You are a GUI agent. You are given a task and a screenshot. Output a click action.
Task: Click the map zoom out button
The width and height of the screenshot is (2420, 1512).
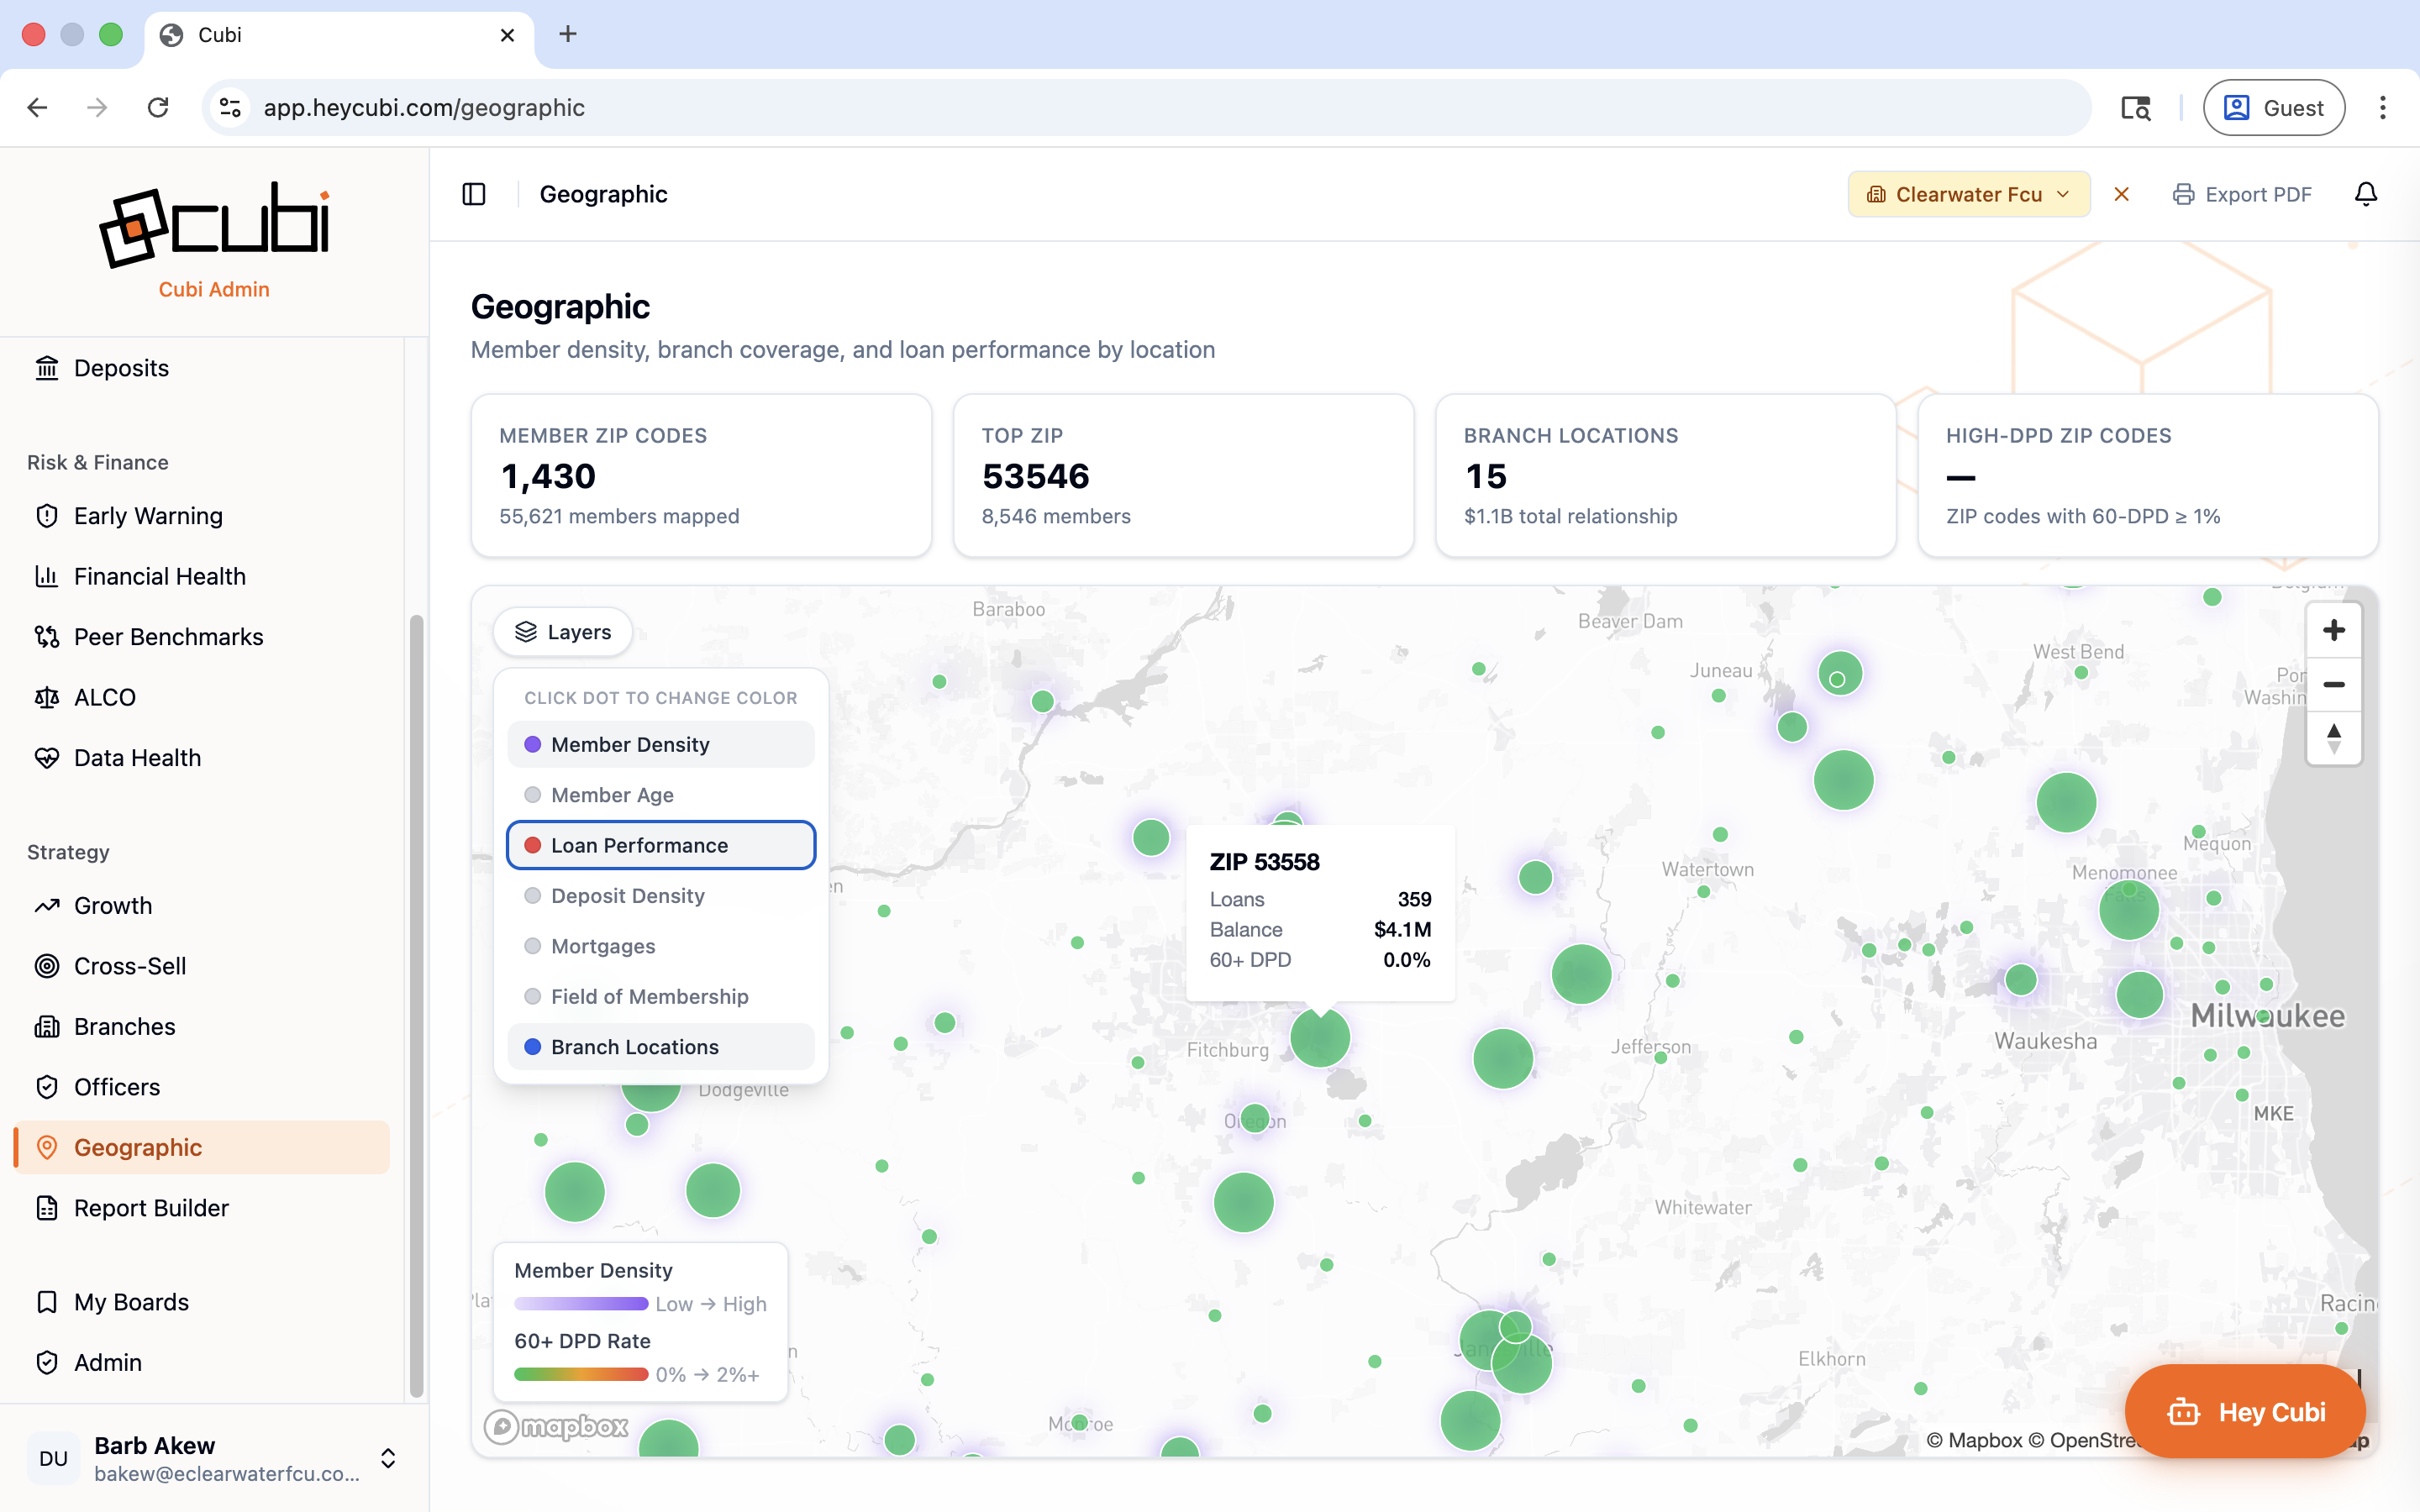pyautogui.click(x=2333, y=685)
